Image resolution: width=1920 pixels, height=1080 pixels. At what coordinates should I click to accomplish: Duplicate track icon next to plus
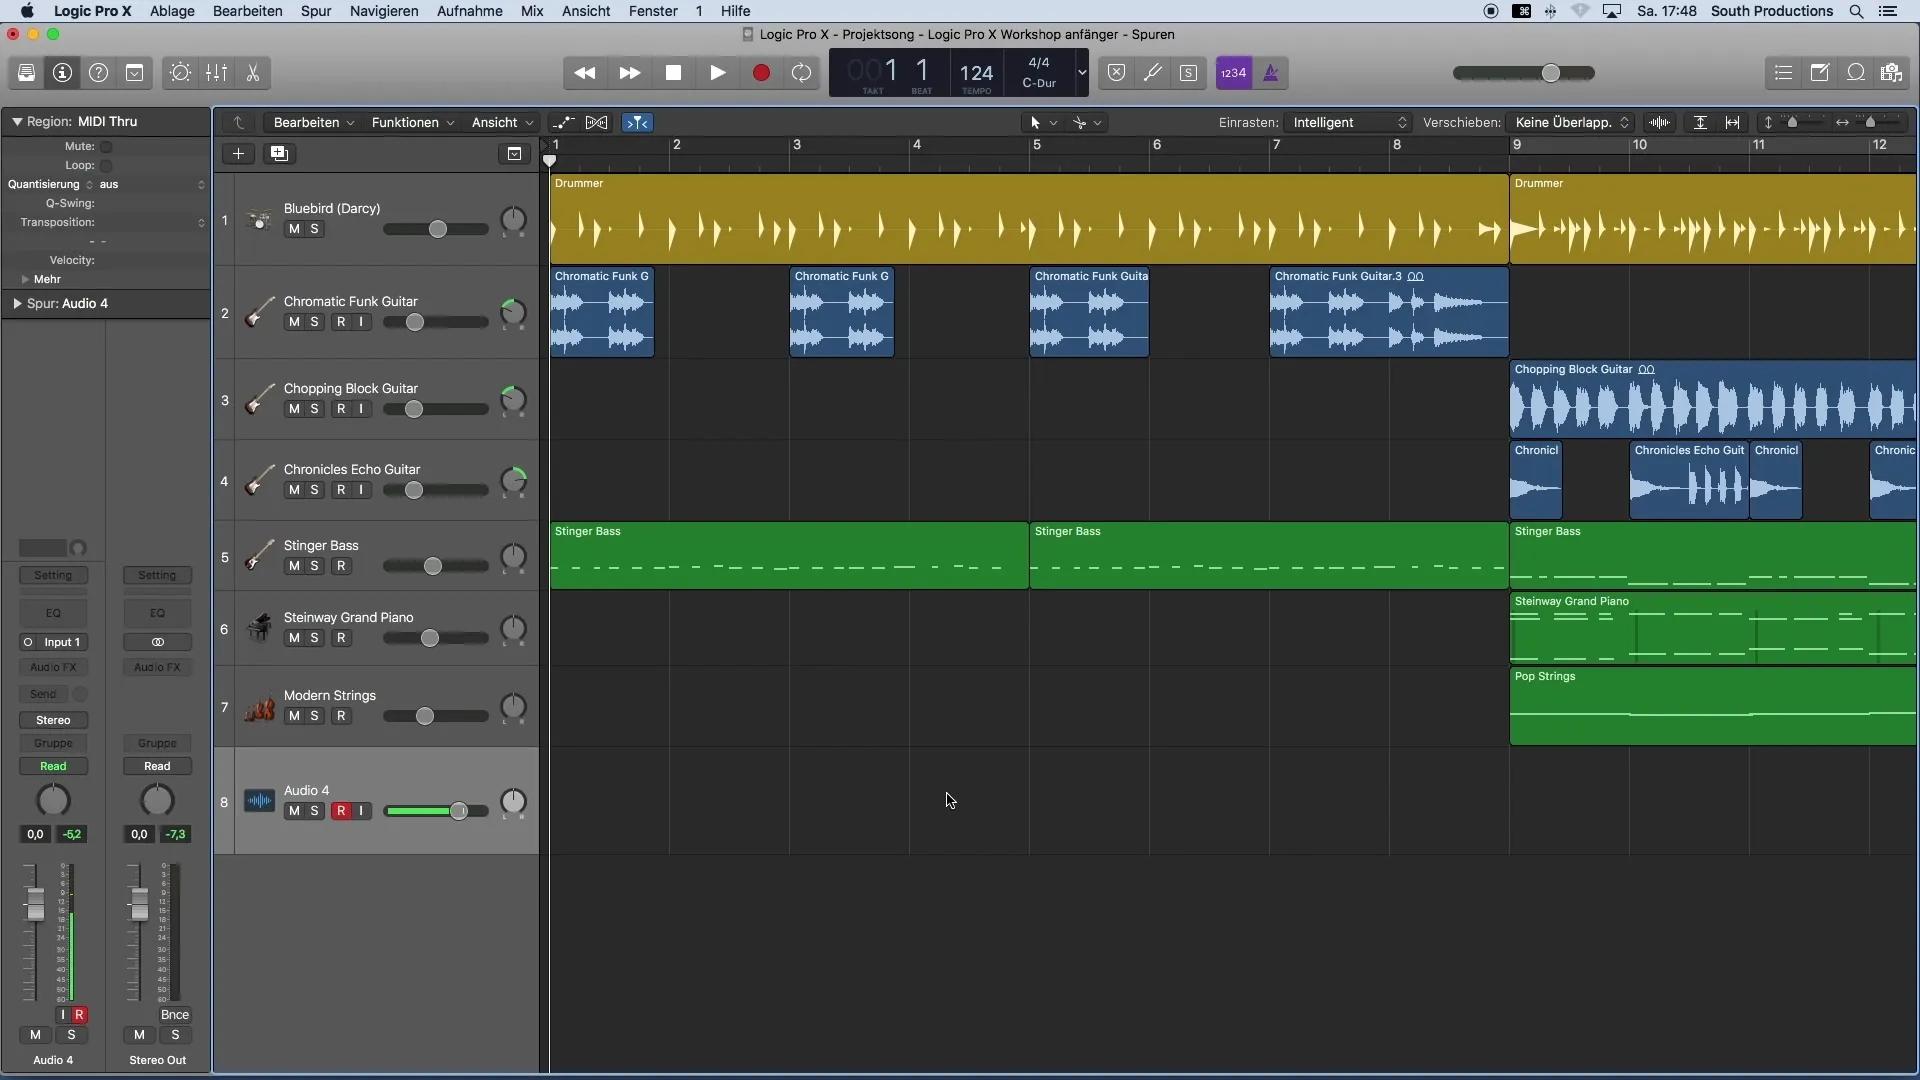(x=279, y=154)
